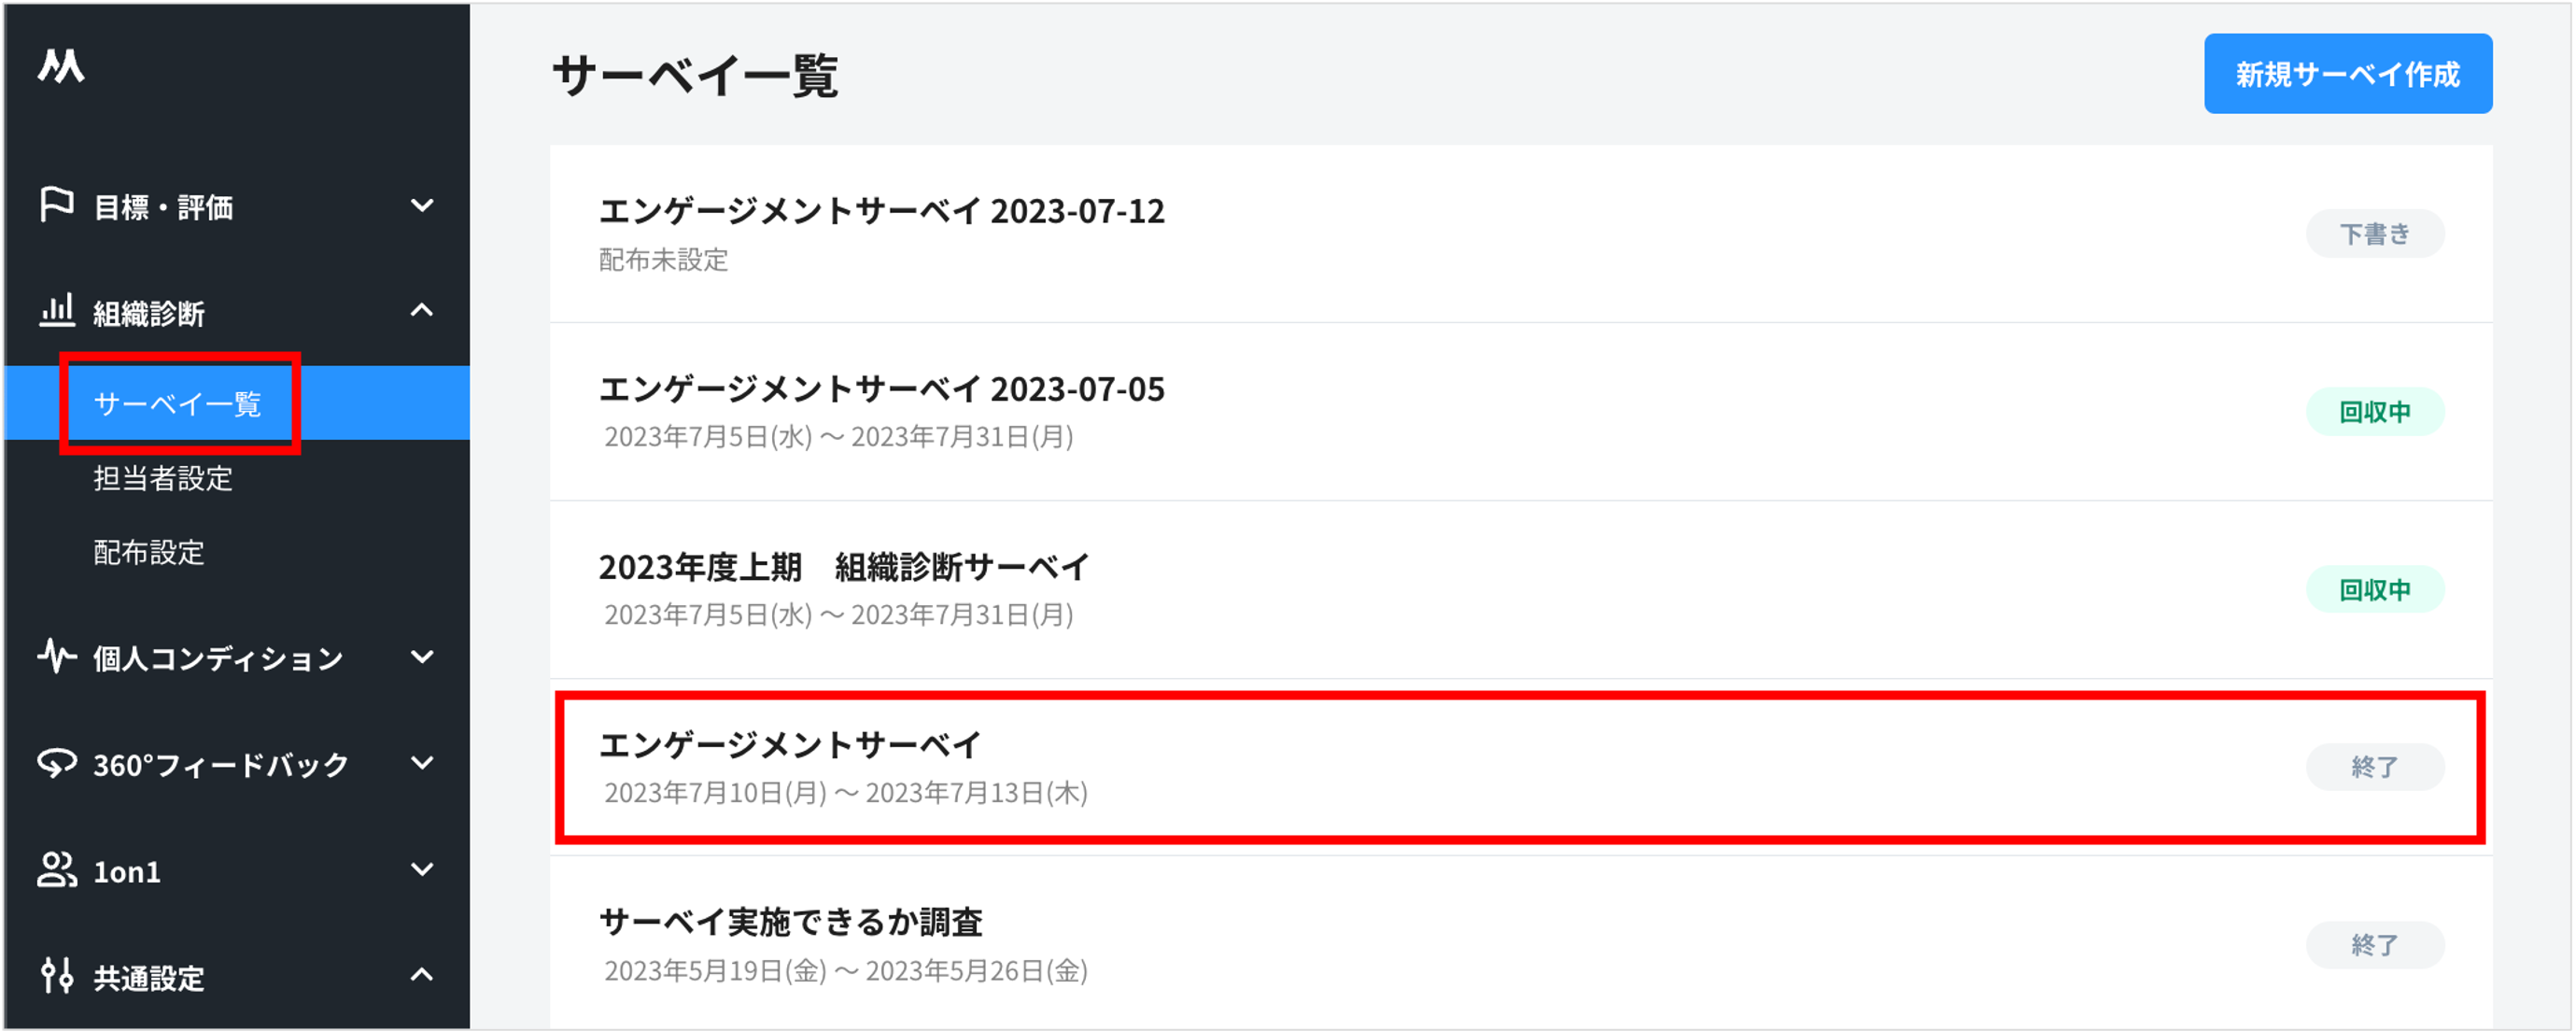Click the bar chart icon for 組織診断
This screenshot has width=2576, height=1031.
57,311
